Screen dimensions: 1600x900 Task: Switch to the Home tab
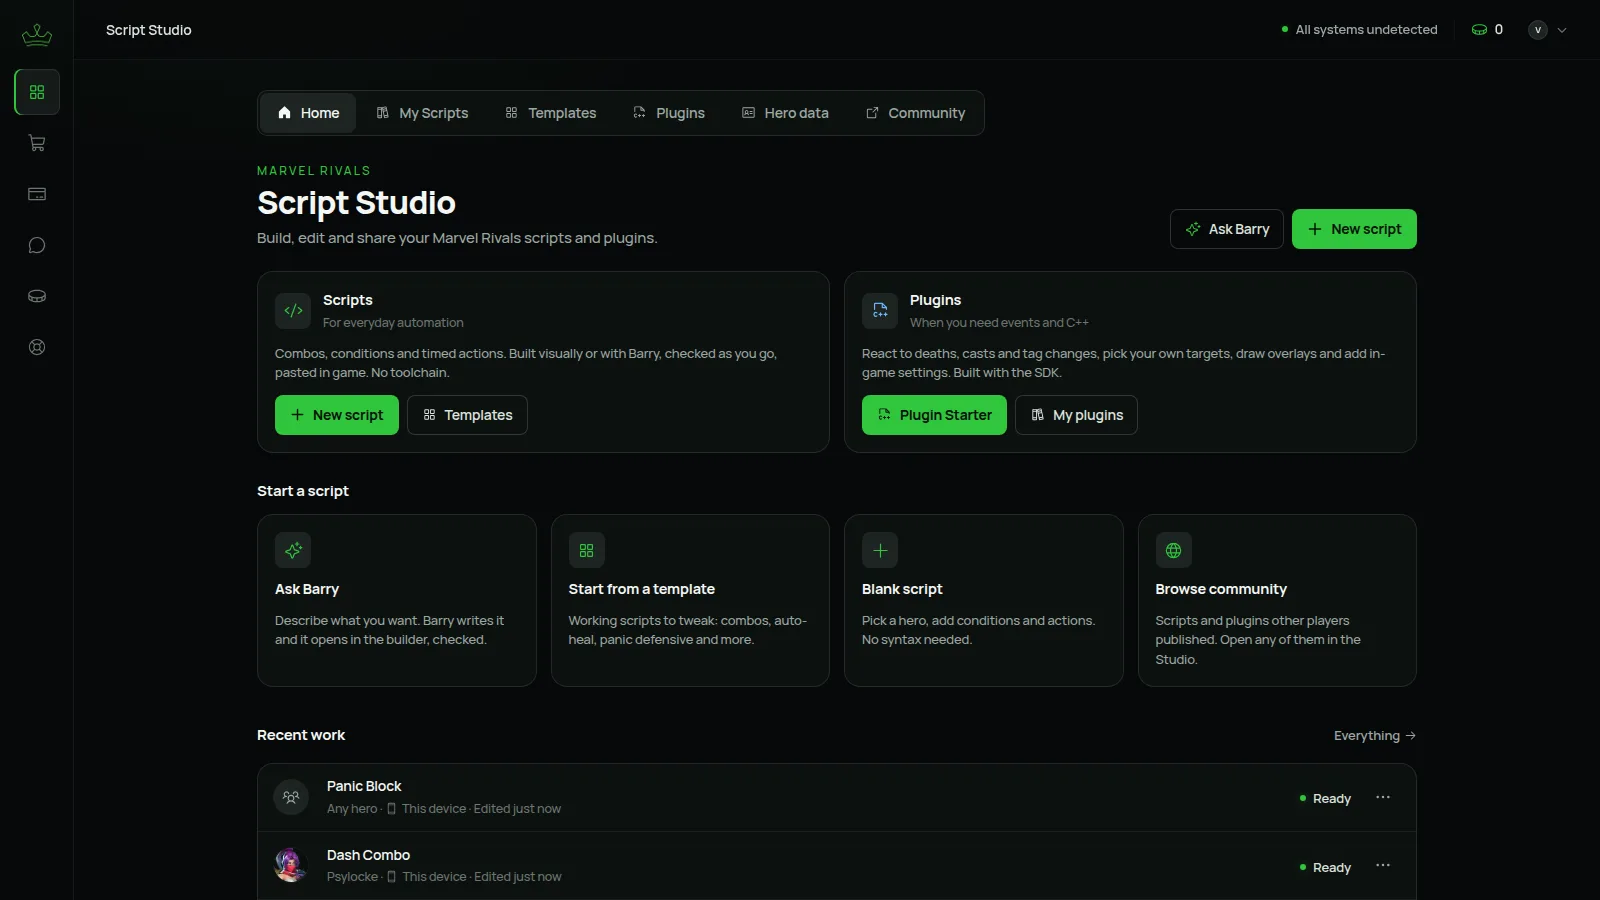point(308,113)
